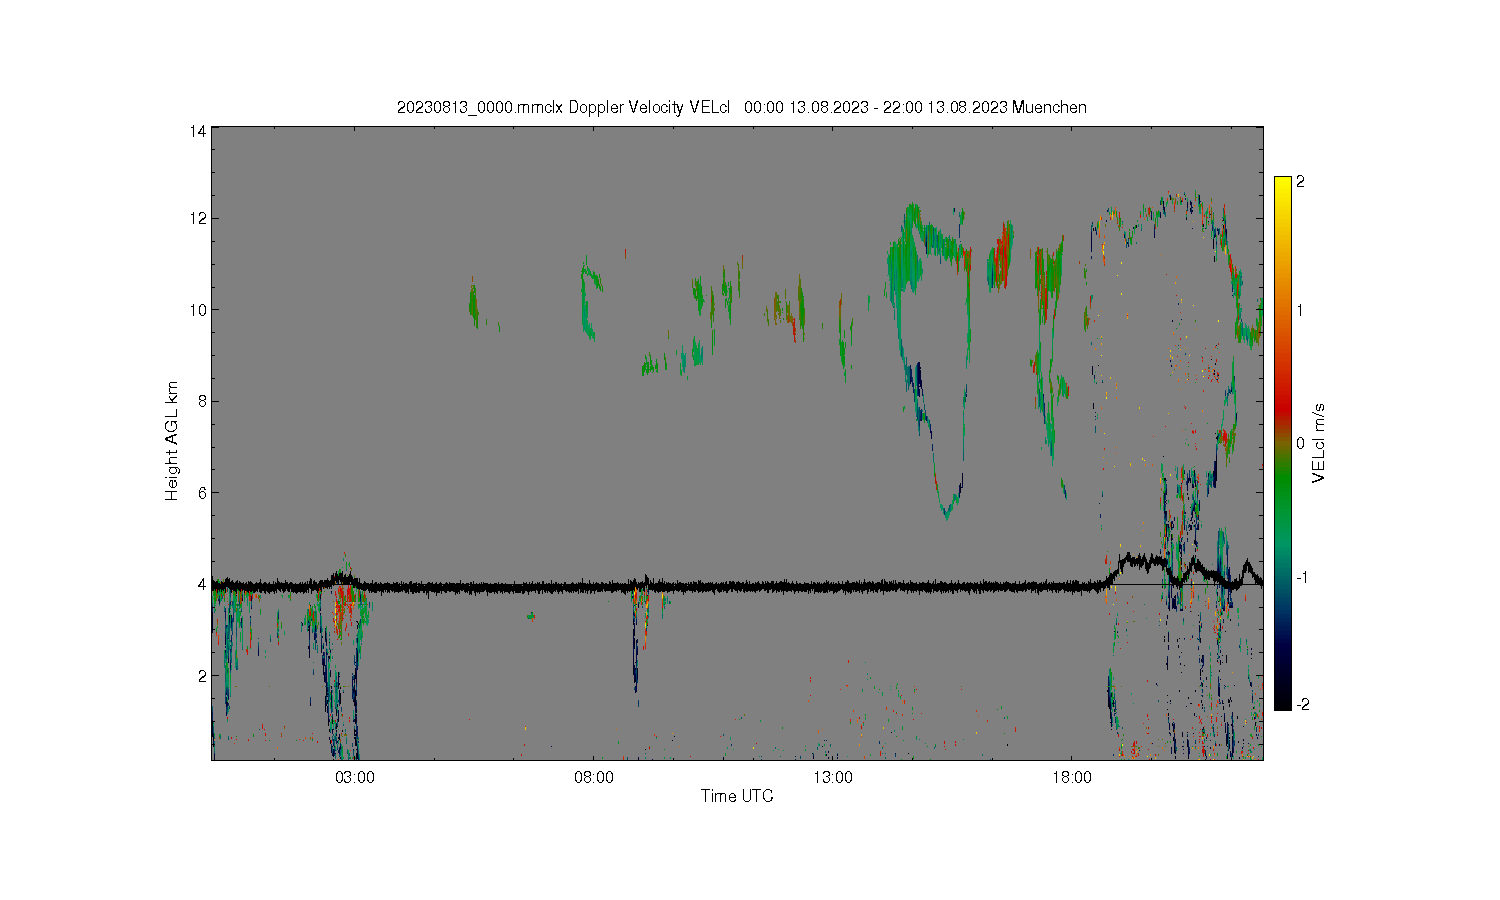Click the black bottom of the colorbar

(x=1282, y=700)
